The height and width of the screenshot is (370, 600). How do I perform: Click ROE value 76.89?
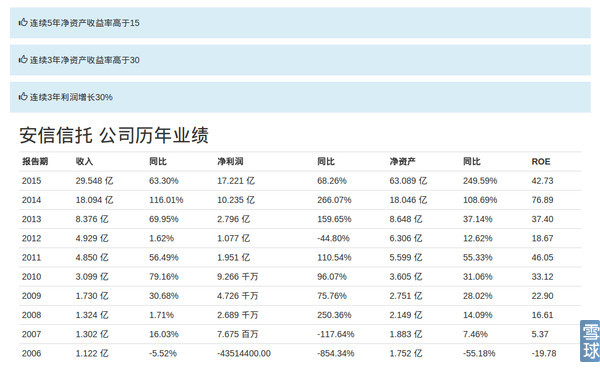click(542, 200)
